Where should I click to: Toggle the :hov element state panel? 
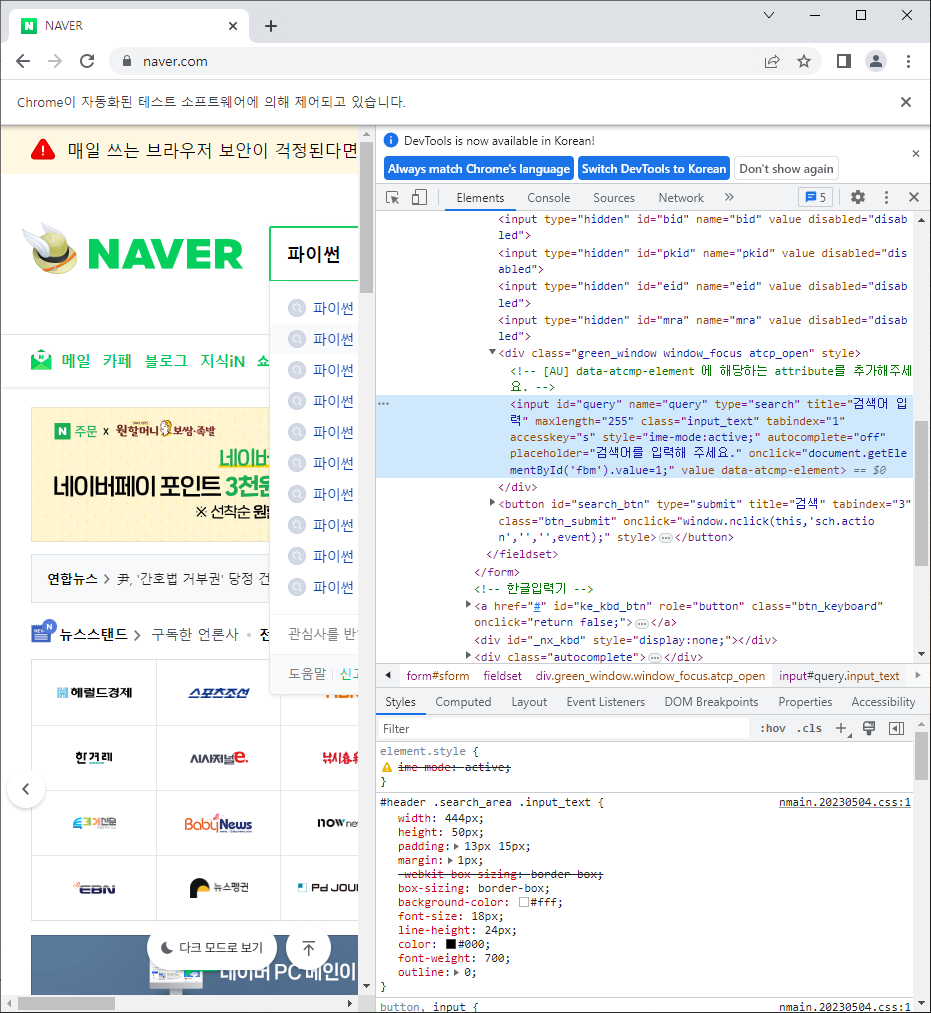tap(773, 729)
